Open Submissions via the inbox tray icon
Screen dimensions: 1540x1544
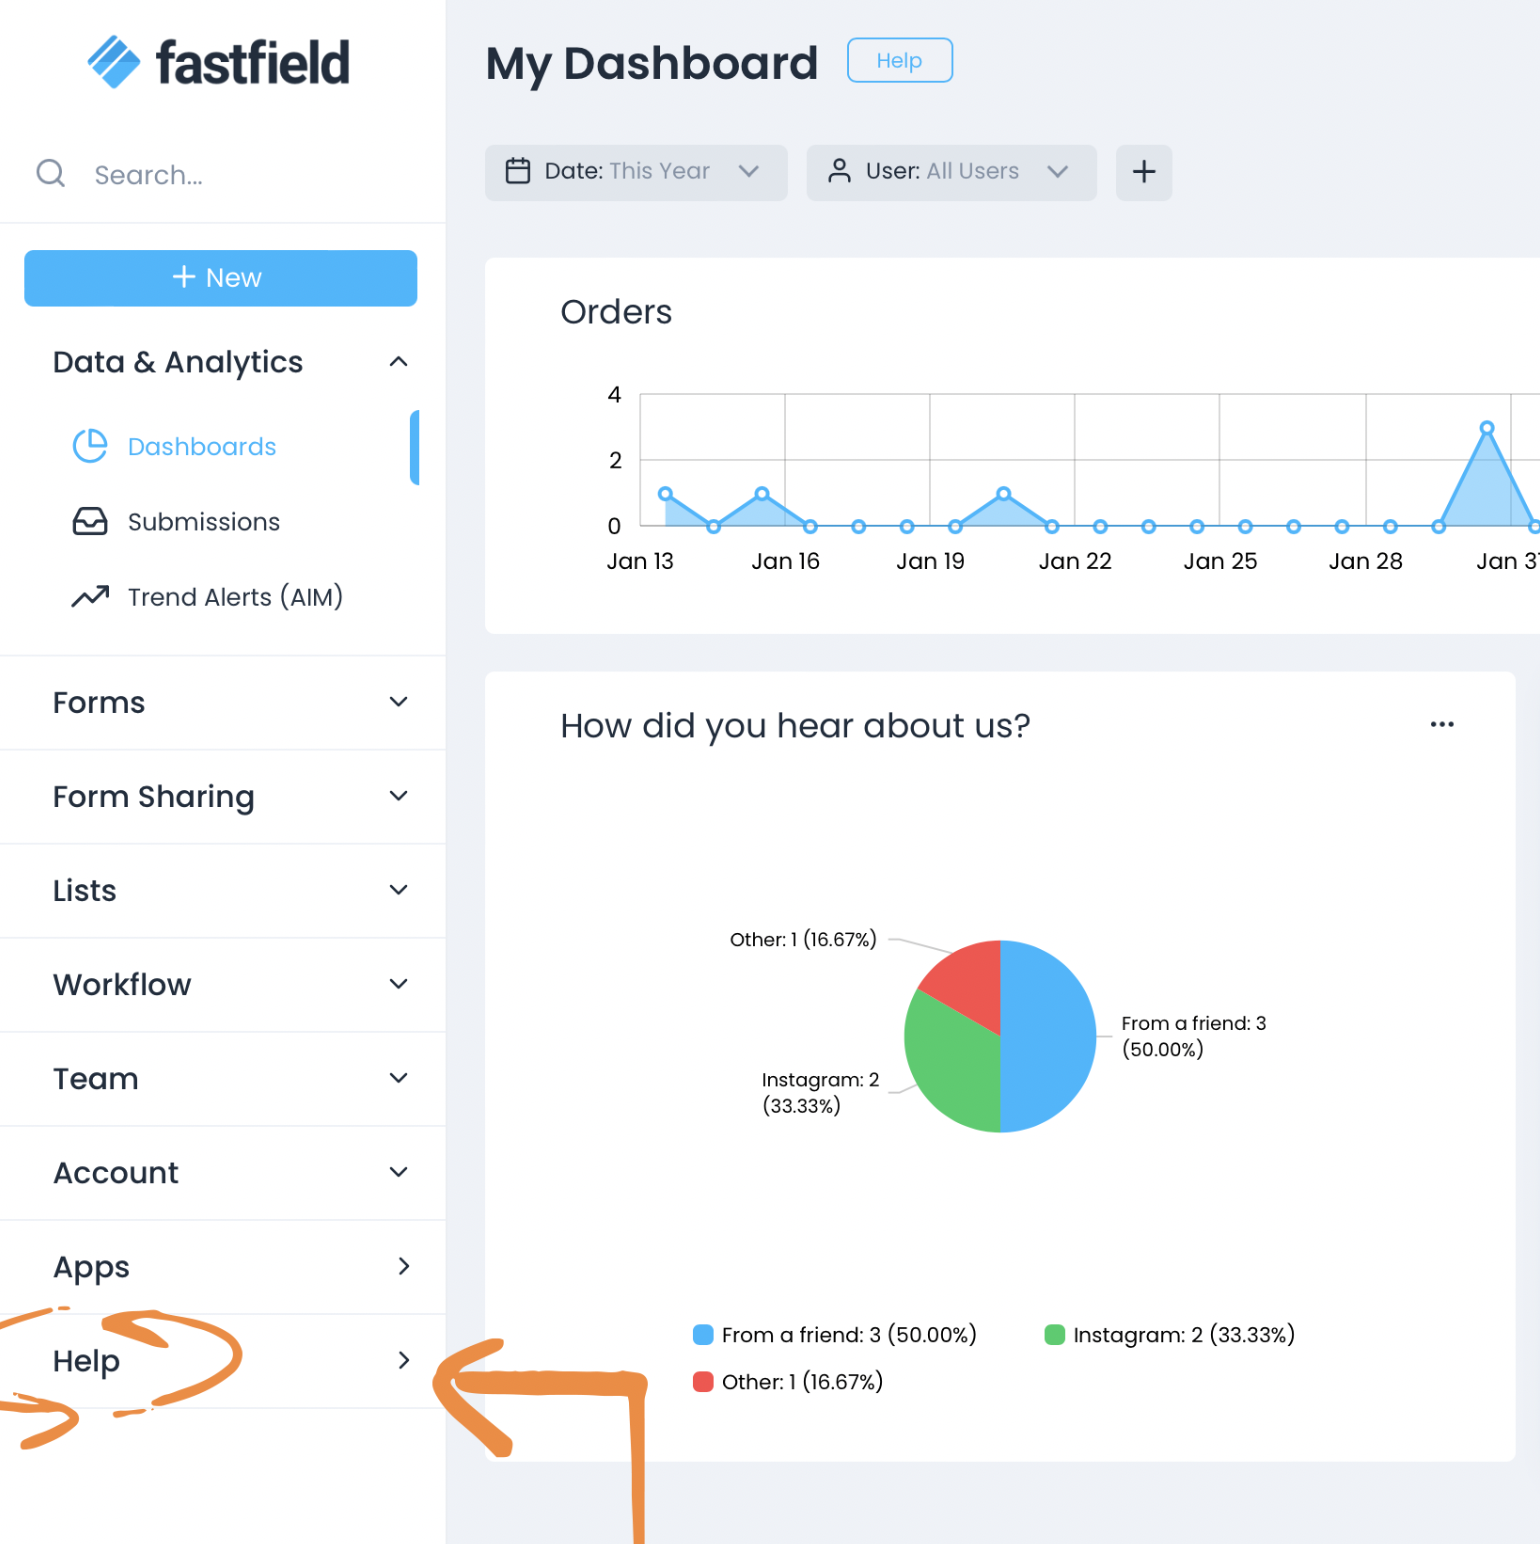click(90, 522)
